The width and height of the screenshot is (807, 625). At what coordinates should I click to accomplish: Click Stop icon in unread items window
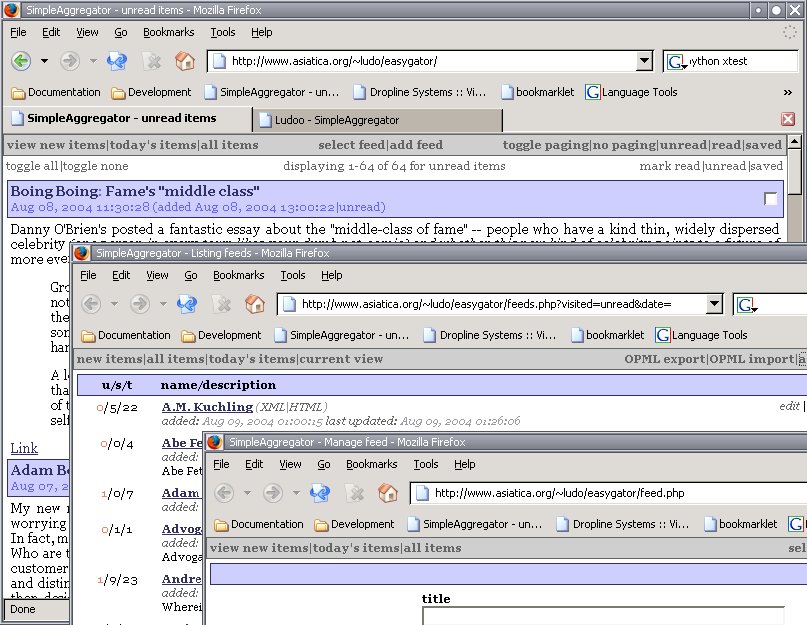tap(152, 61)
